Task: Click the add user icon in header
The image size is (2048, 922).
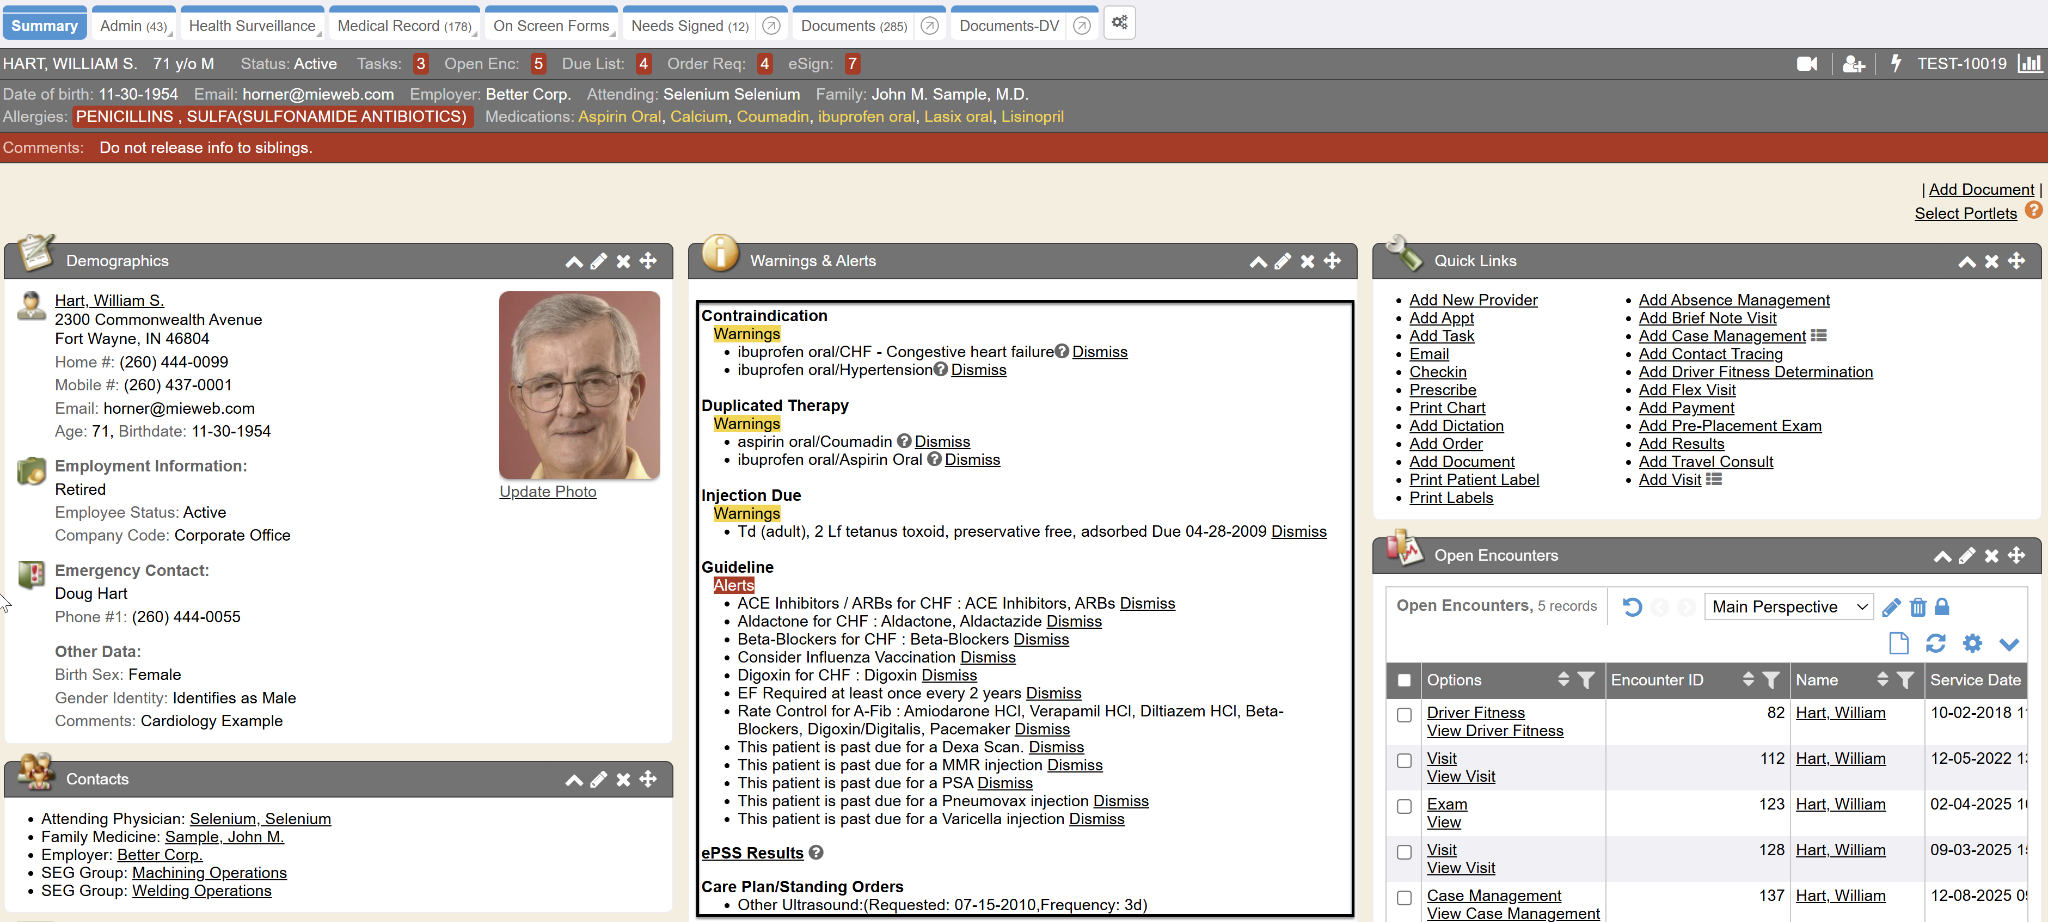Action: point(1853,64)
